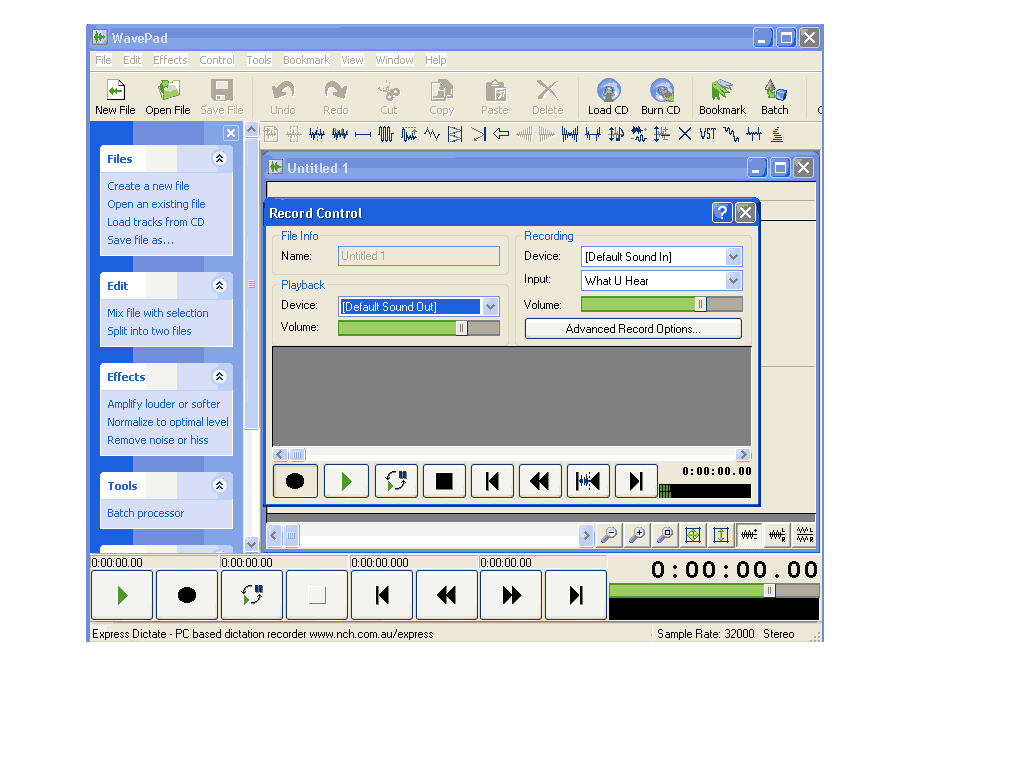This screenshot has width=1024, height=768.
Task: Open the Window menu
Action: pos(394,60)
